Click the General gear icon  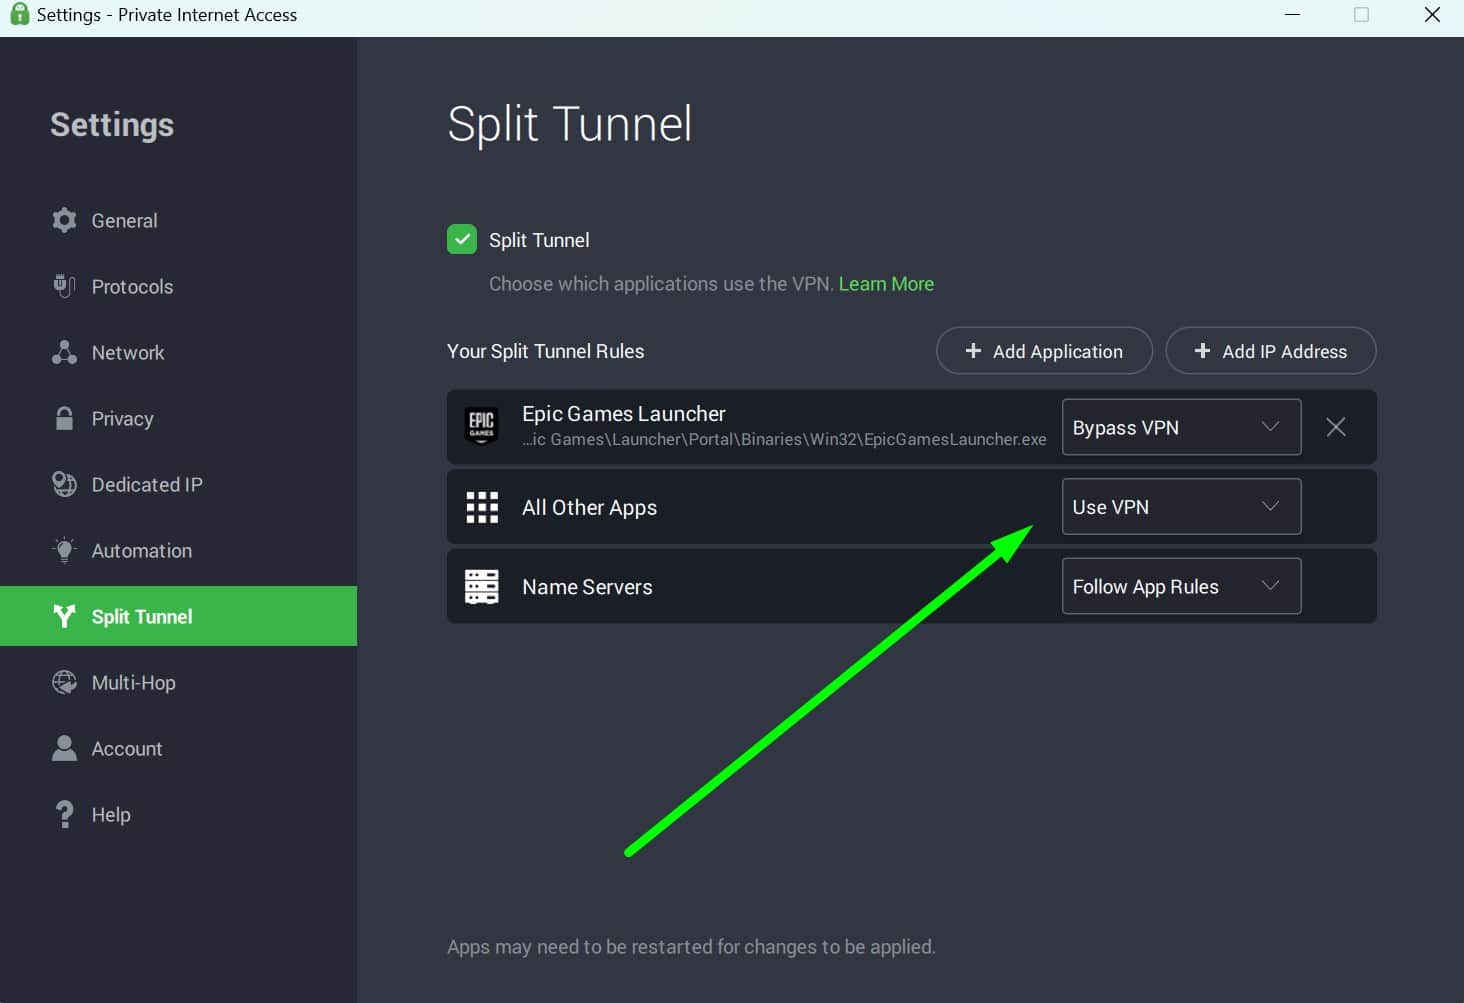pos(65,220)
